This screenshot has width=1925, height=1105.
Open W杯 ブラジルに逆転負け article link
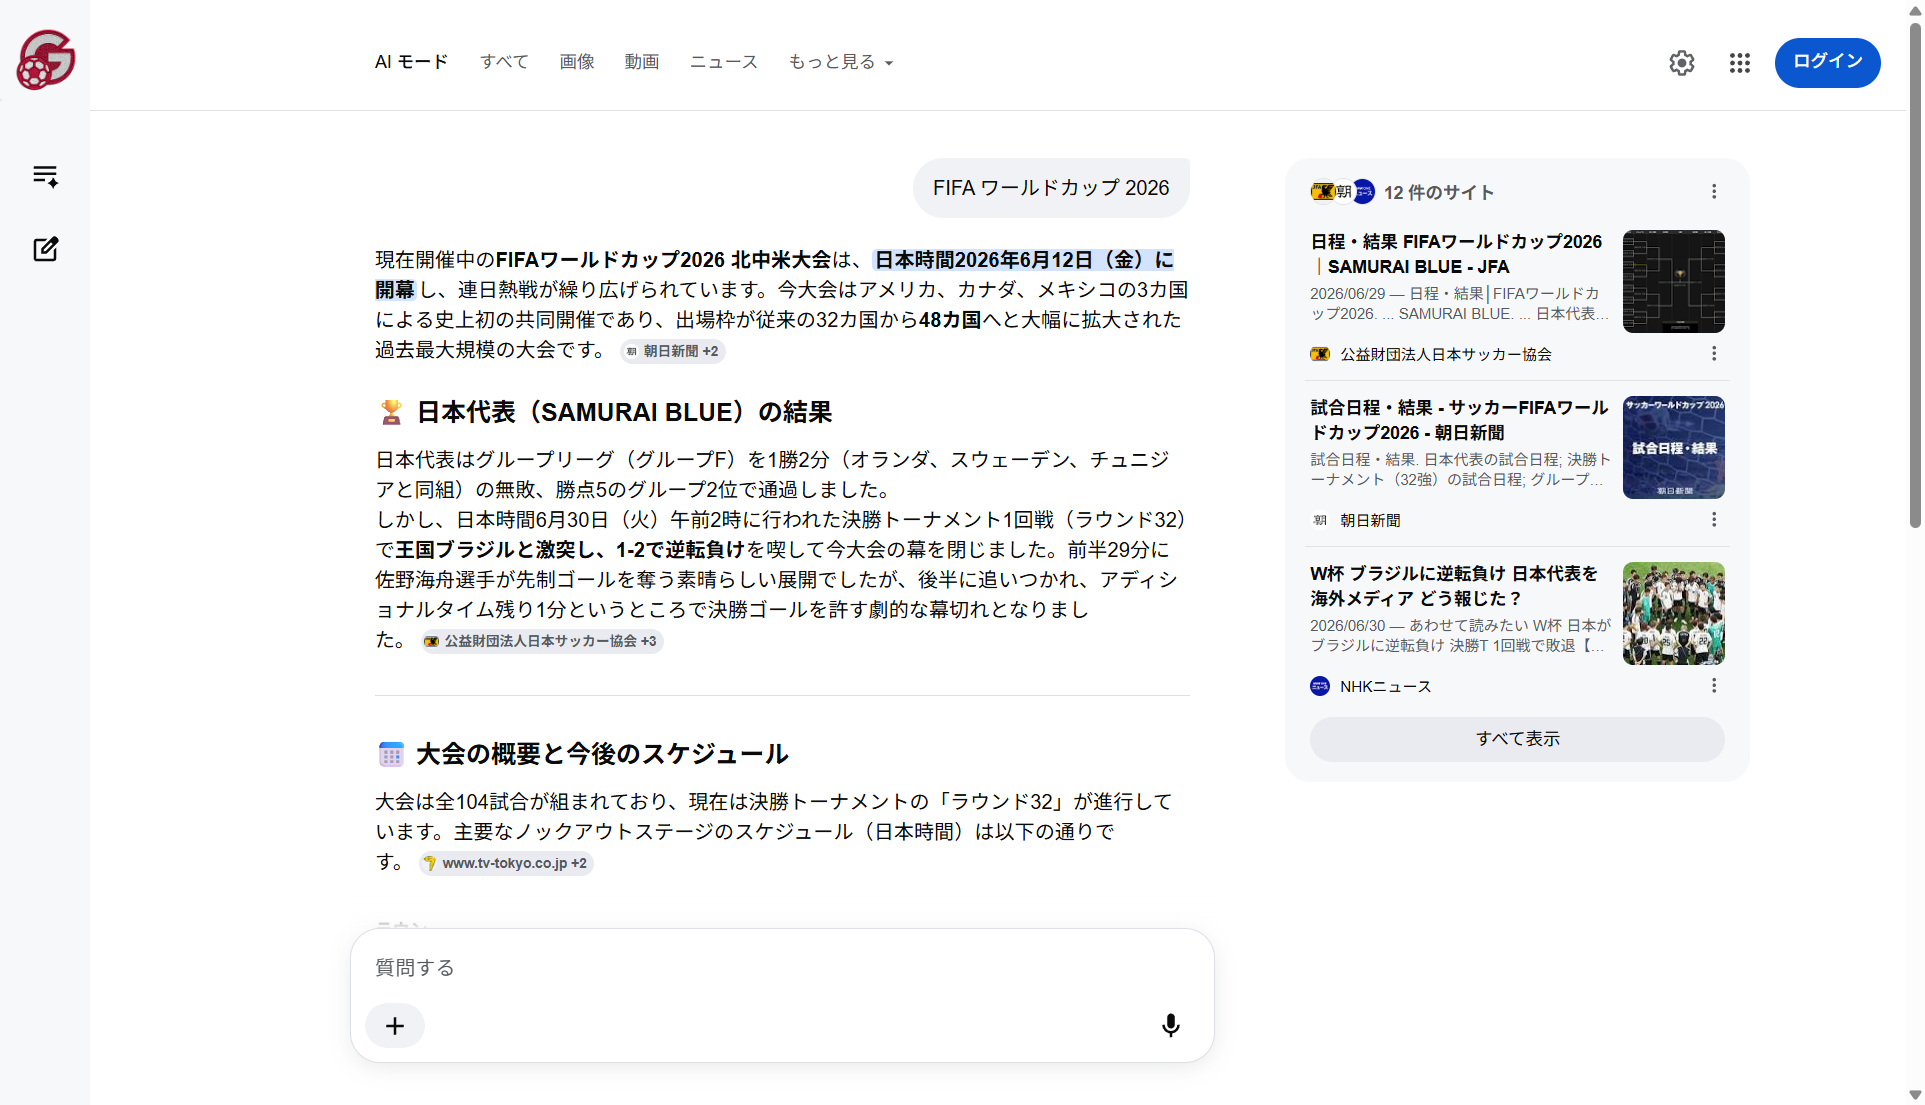click(x=1454, y=586)
